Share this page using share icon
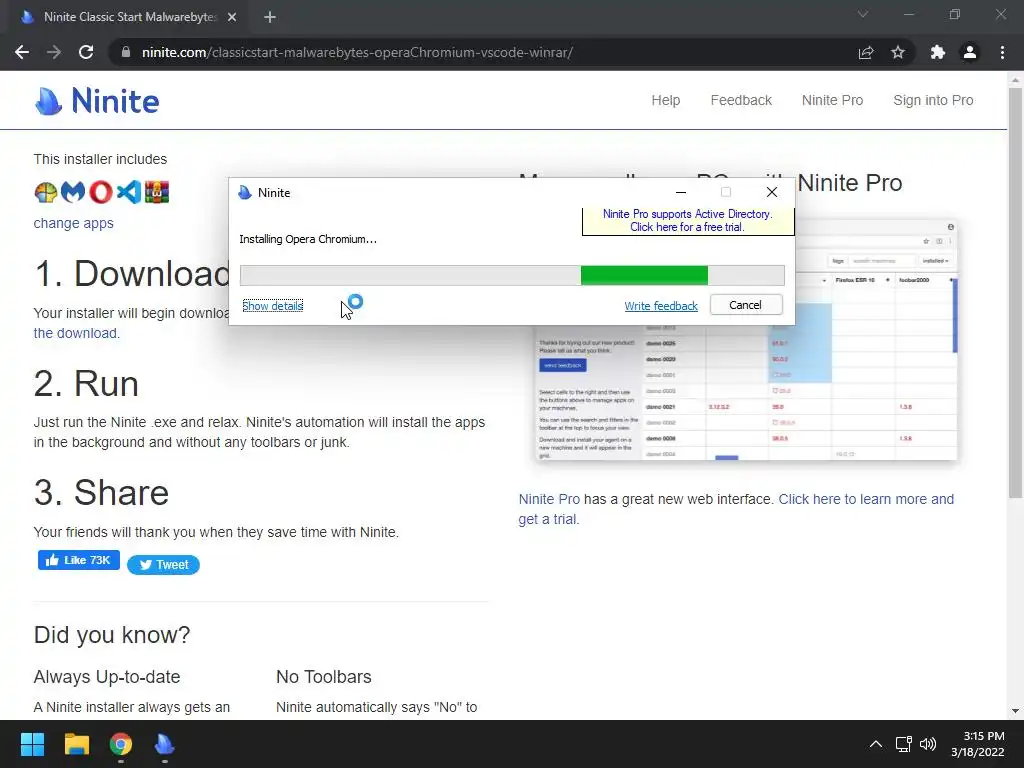This screenshot has width=1024, height=768. coord(866,52)
